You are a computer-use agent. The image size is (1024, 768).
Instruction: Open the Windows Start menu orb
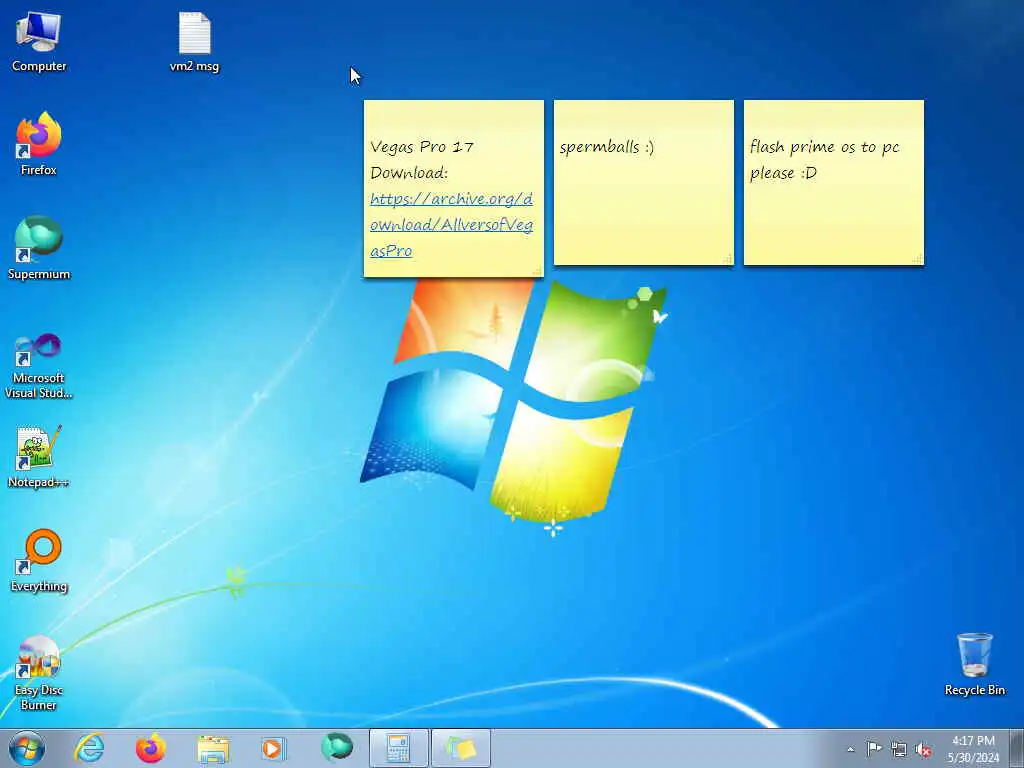pyautogui.click(x=27, y=748)
